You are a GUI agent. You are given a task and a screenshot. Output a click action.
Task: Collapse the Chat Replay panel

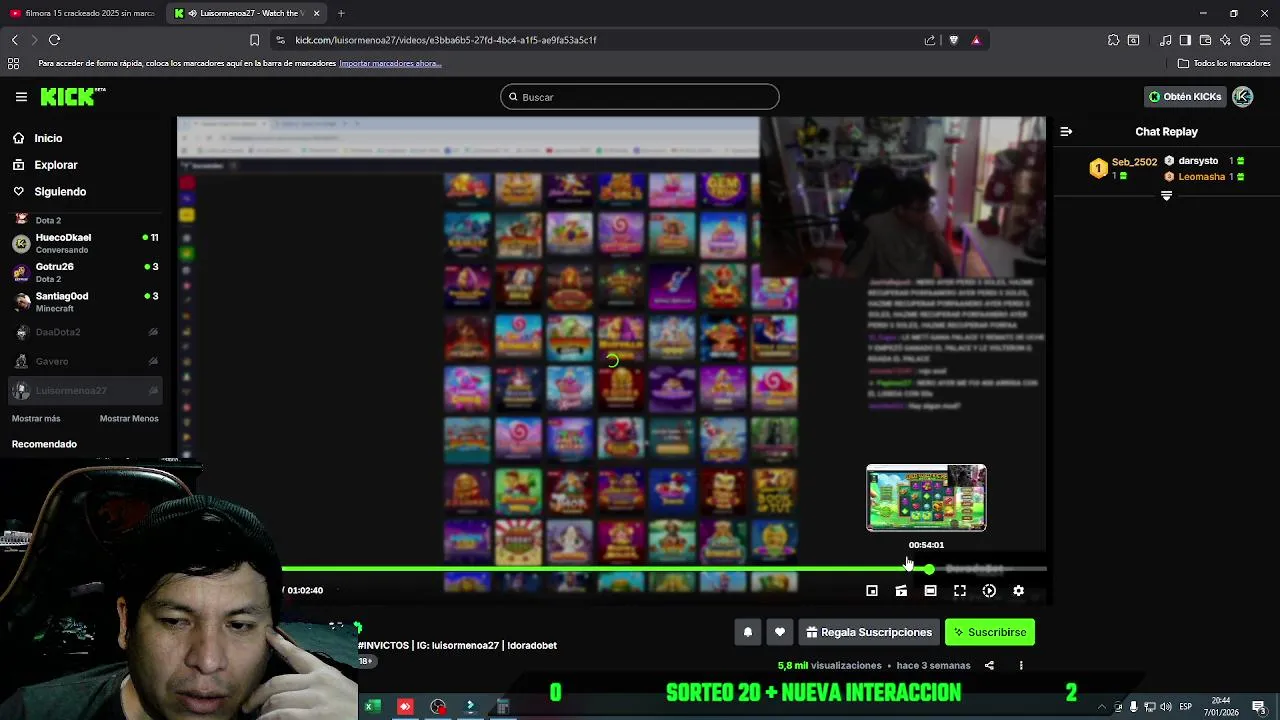tap(1066, 131)
